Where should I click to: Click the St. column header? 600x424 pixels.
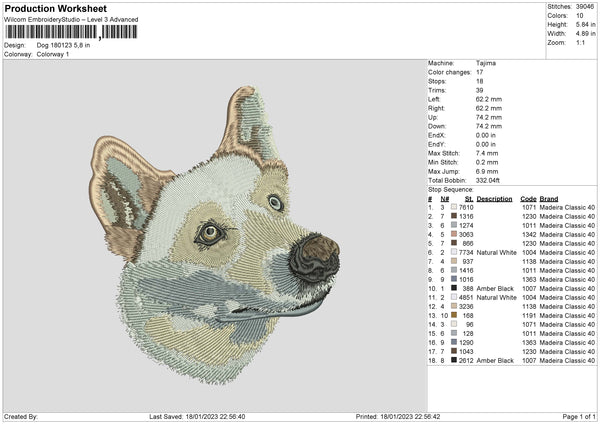click(x=468, y=198)
